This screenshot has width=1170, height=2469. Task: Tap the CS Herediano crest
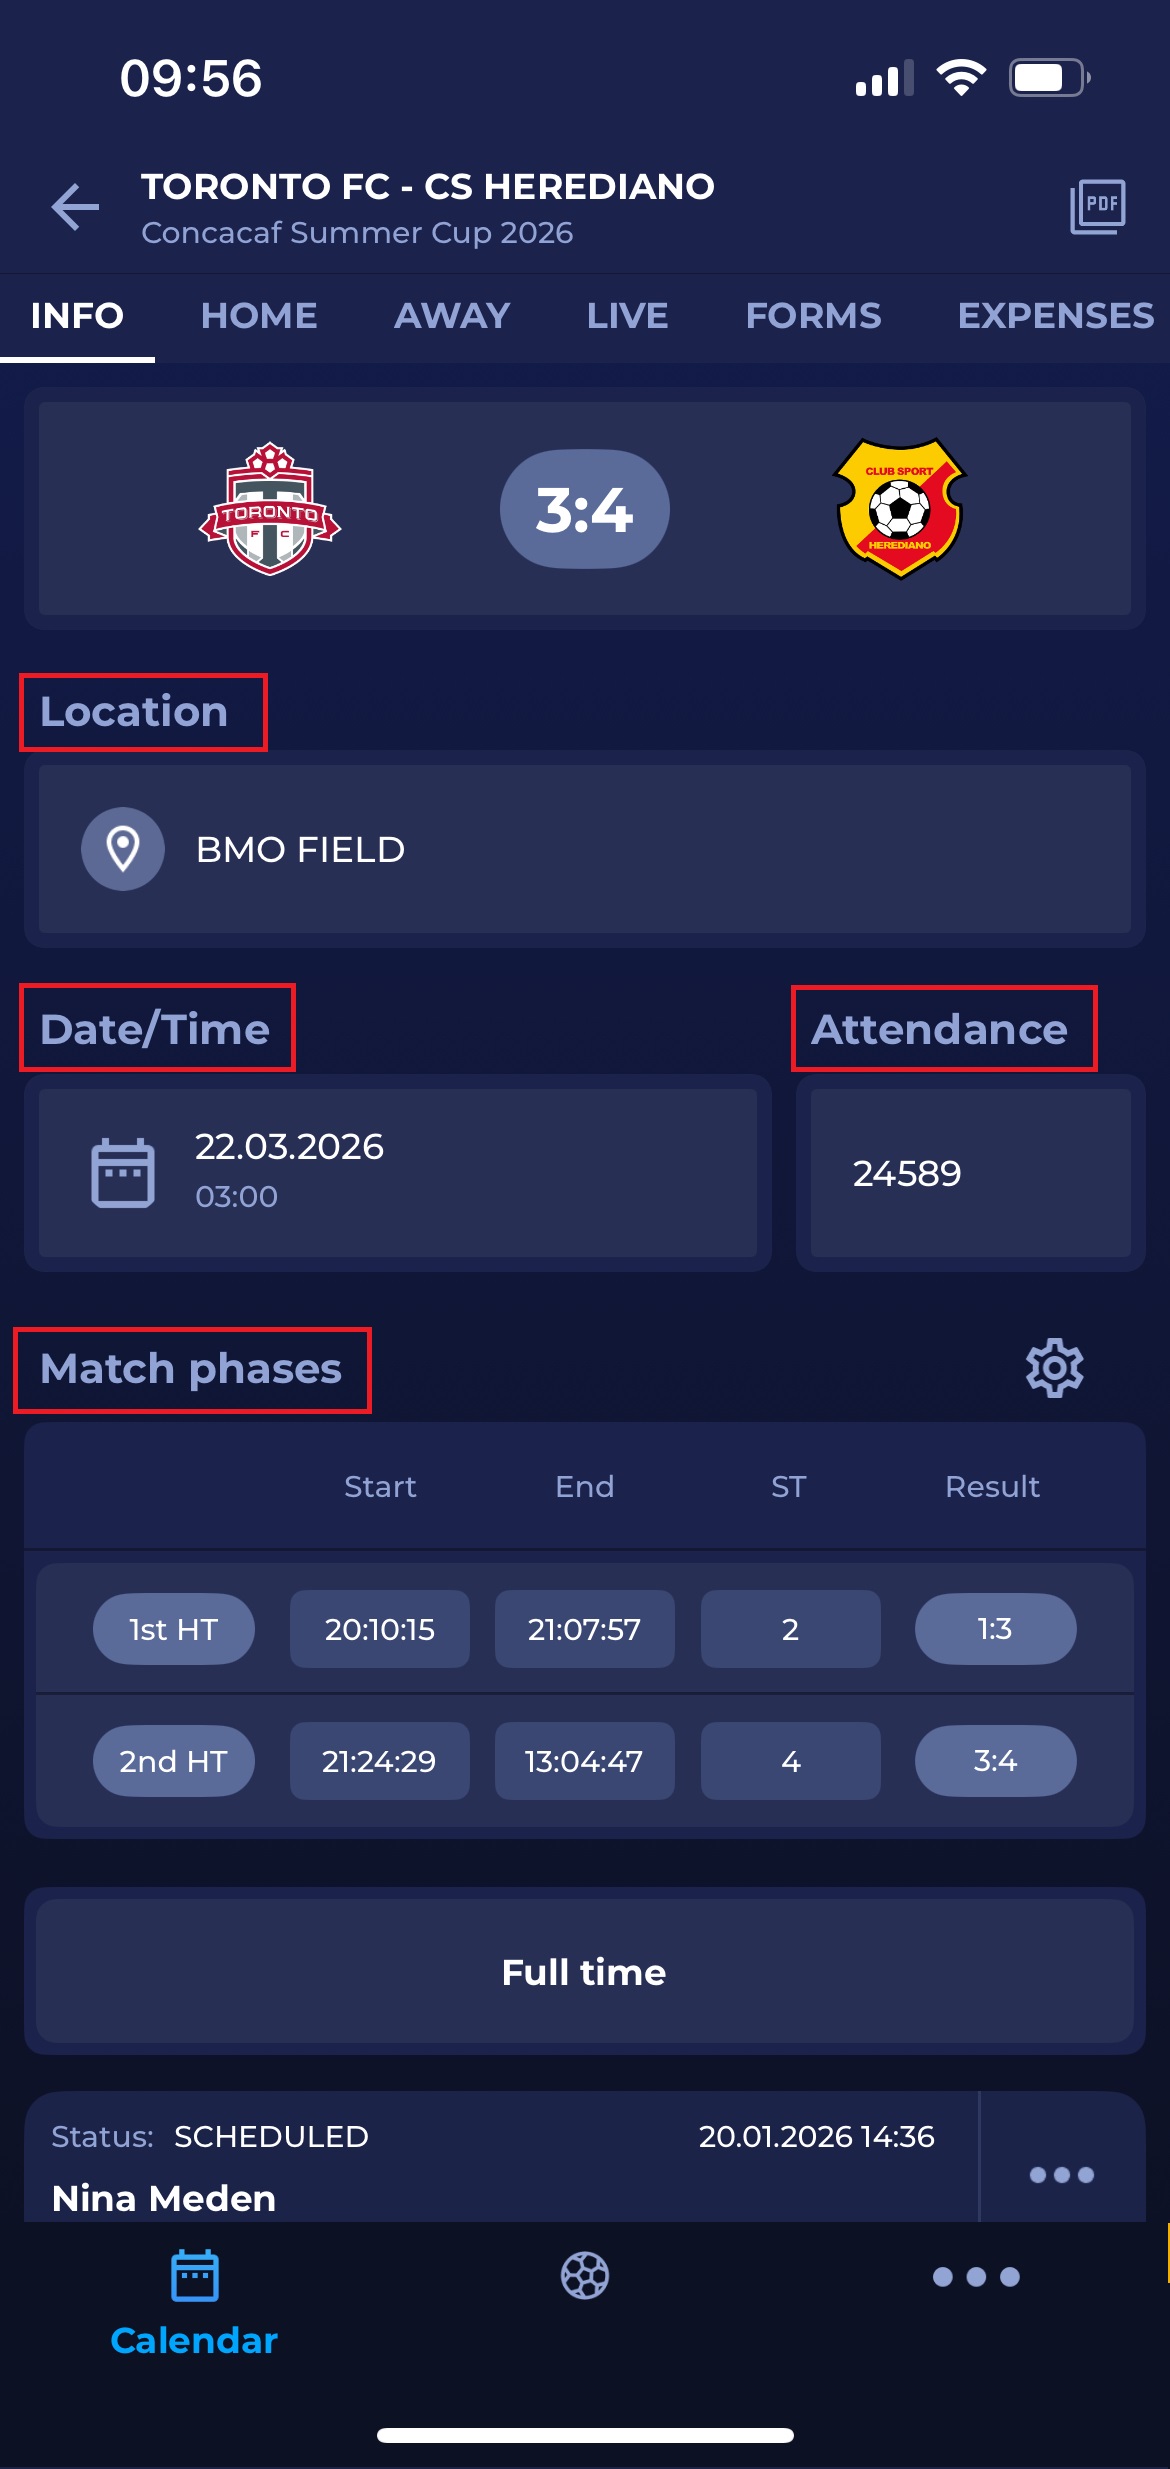click(900, 509)
